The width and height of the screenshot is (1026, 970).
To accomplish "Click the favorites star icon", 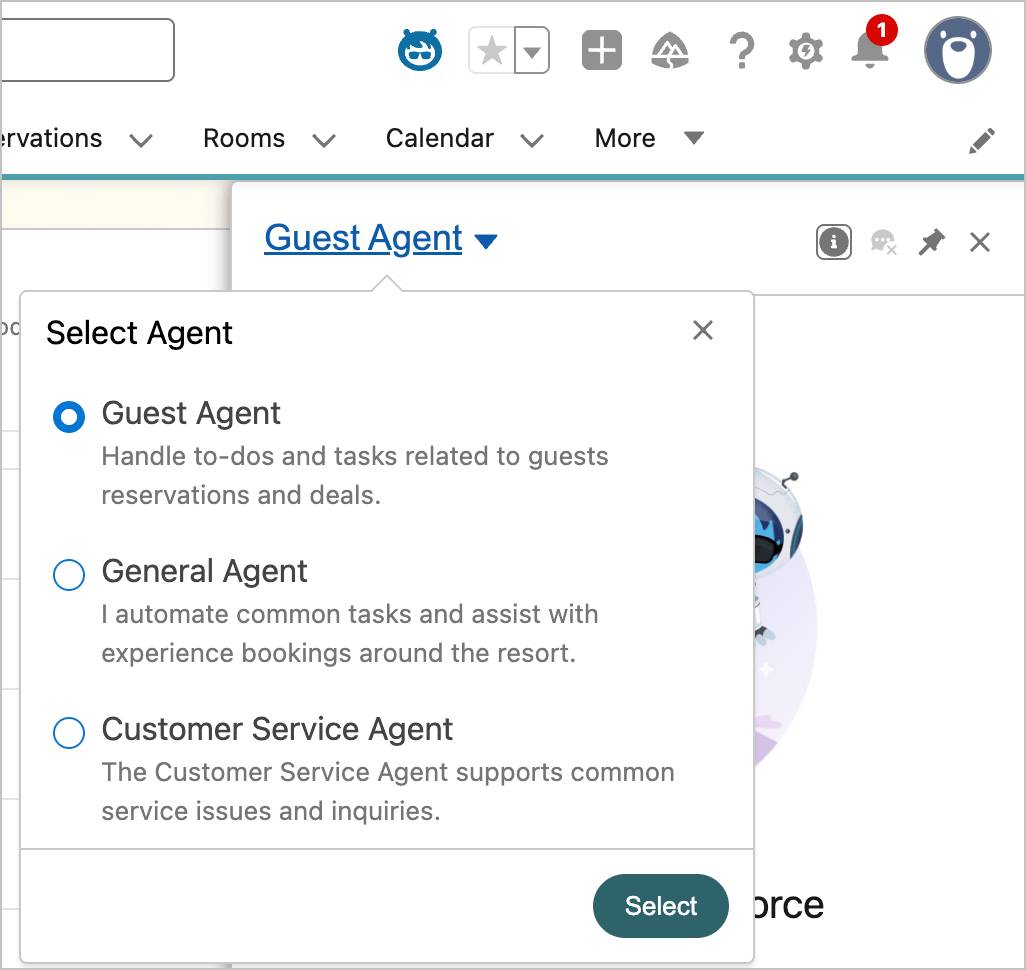I will click(x=491, y=50).
